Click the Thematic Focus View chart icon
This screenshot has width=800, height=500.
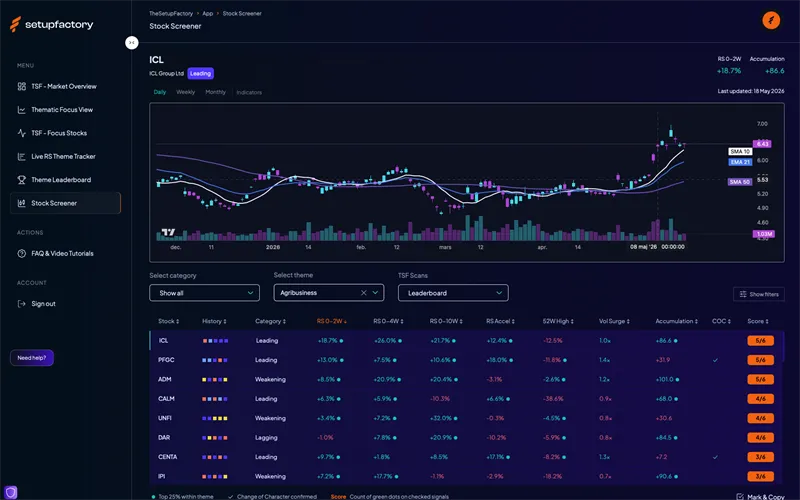(21, 110)
